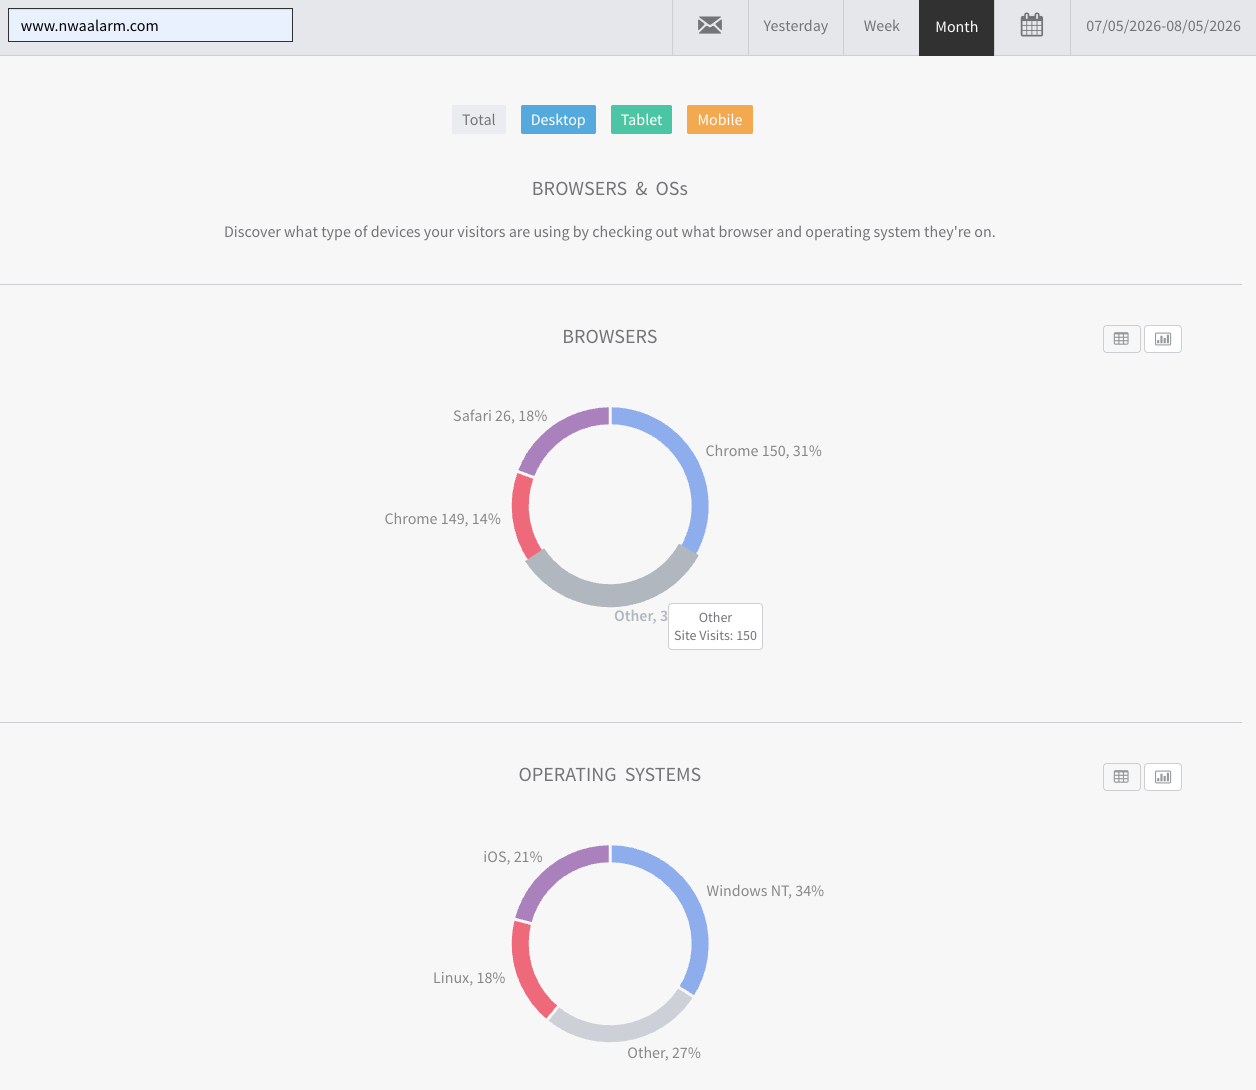Click the OPERATING SYSTEMS section heading
This screenshot has width=1256, height=1090.
[610, 775]
